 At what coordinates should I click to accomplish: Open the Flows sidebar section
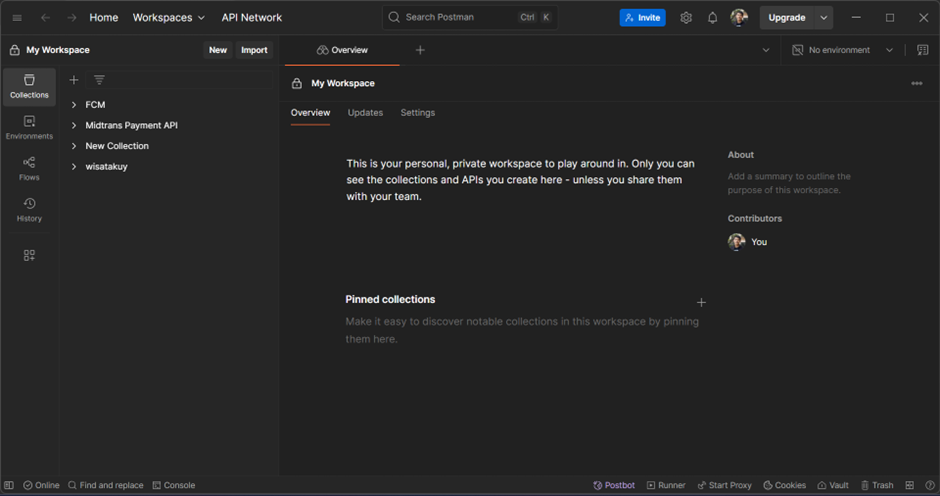(29, 169)
